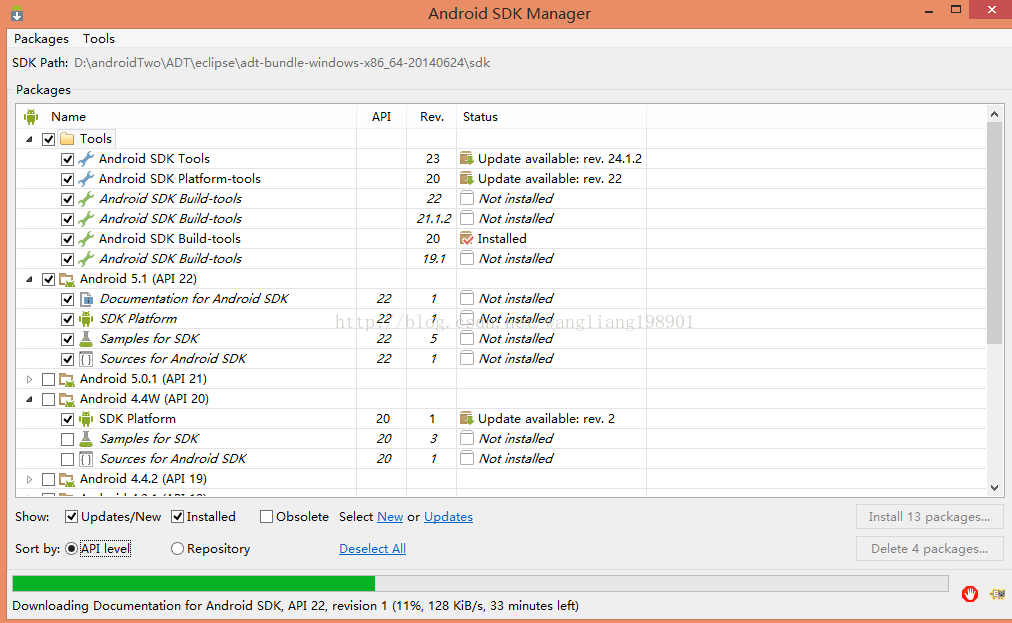Image resolution: width=1012 pixels, height=623 pixels.
Task: Click the braces icon for Sources API 20
Action: click(x=86, y=459)
